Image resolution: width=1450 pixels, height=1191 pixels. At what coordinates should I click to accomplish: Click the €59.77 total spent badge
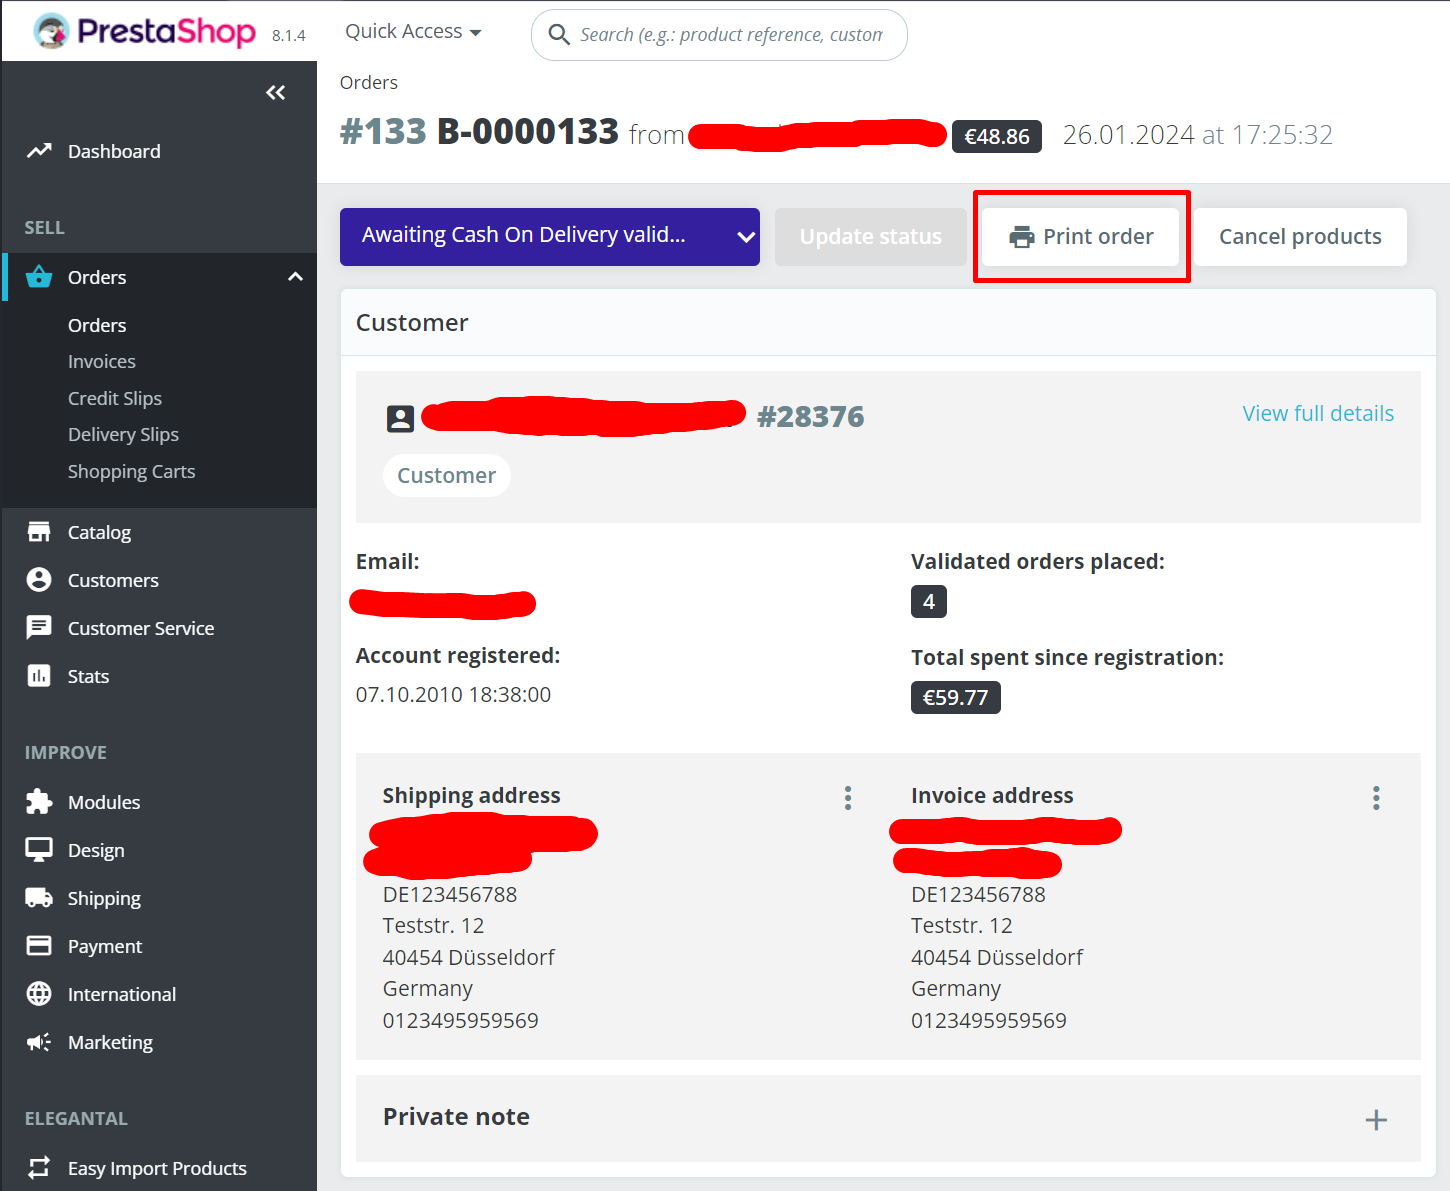(956, 697)
